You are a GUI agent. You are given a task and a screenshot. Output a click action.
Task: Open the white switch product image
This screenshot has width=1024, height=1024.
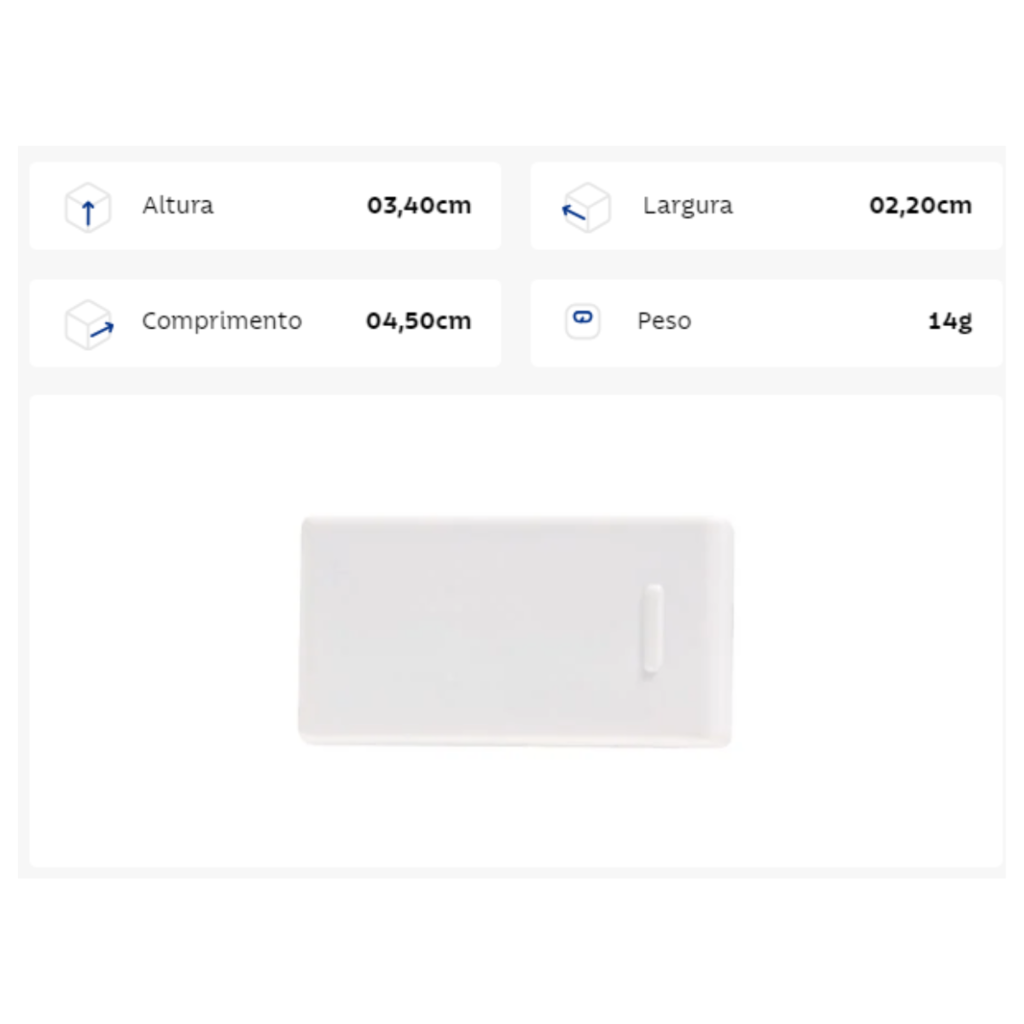click(x=516, y=631)
